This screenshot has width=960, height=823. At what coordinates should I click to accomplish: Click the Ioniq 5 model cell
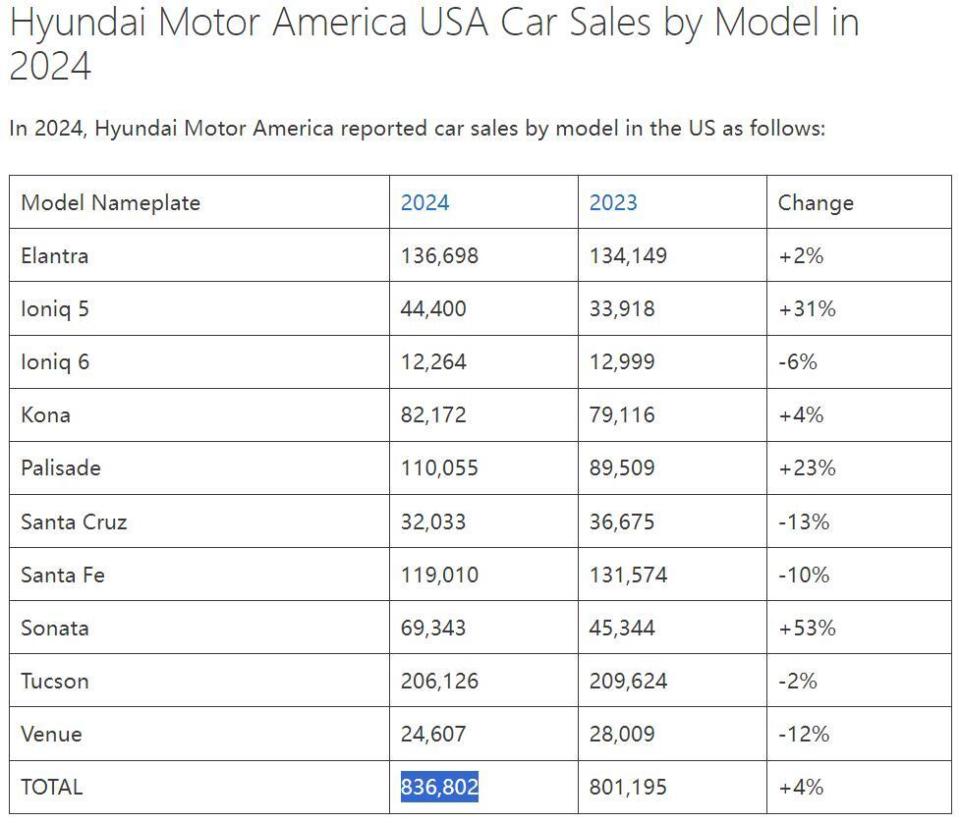55,309
